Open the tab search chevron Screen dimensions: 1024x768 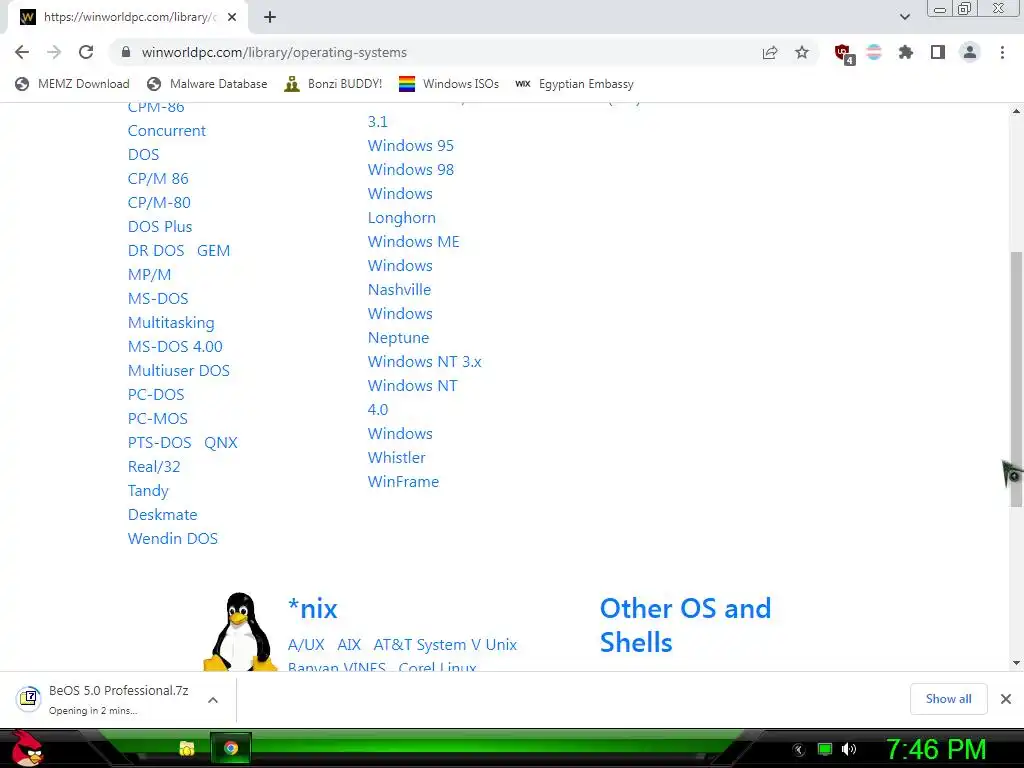point(904,17)
